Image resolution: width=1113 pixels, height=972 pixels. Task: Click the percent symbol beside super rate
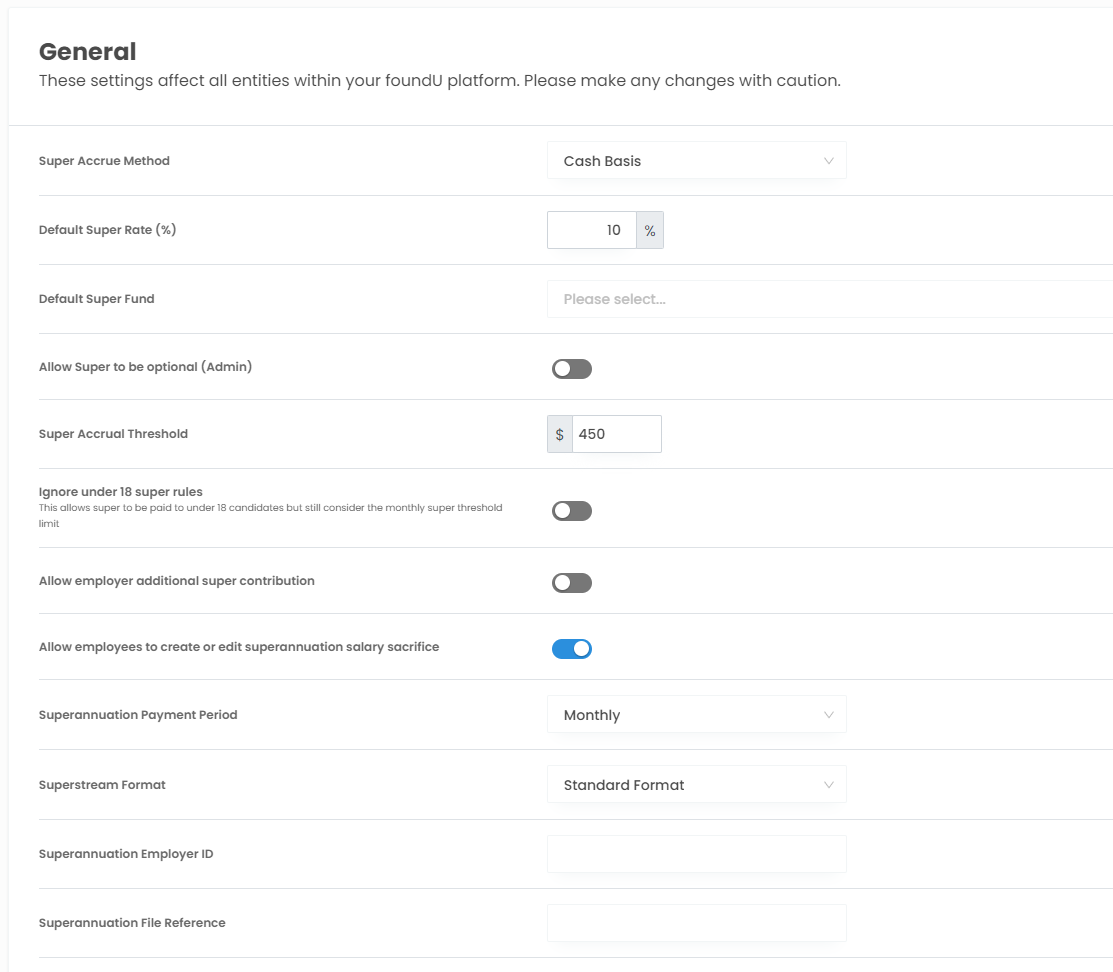pyautogui.click(x=650, y=230)
